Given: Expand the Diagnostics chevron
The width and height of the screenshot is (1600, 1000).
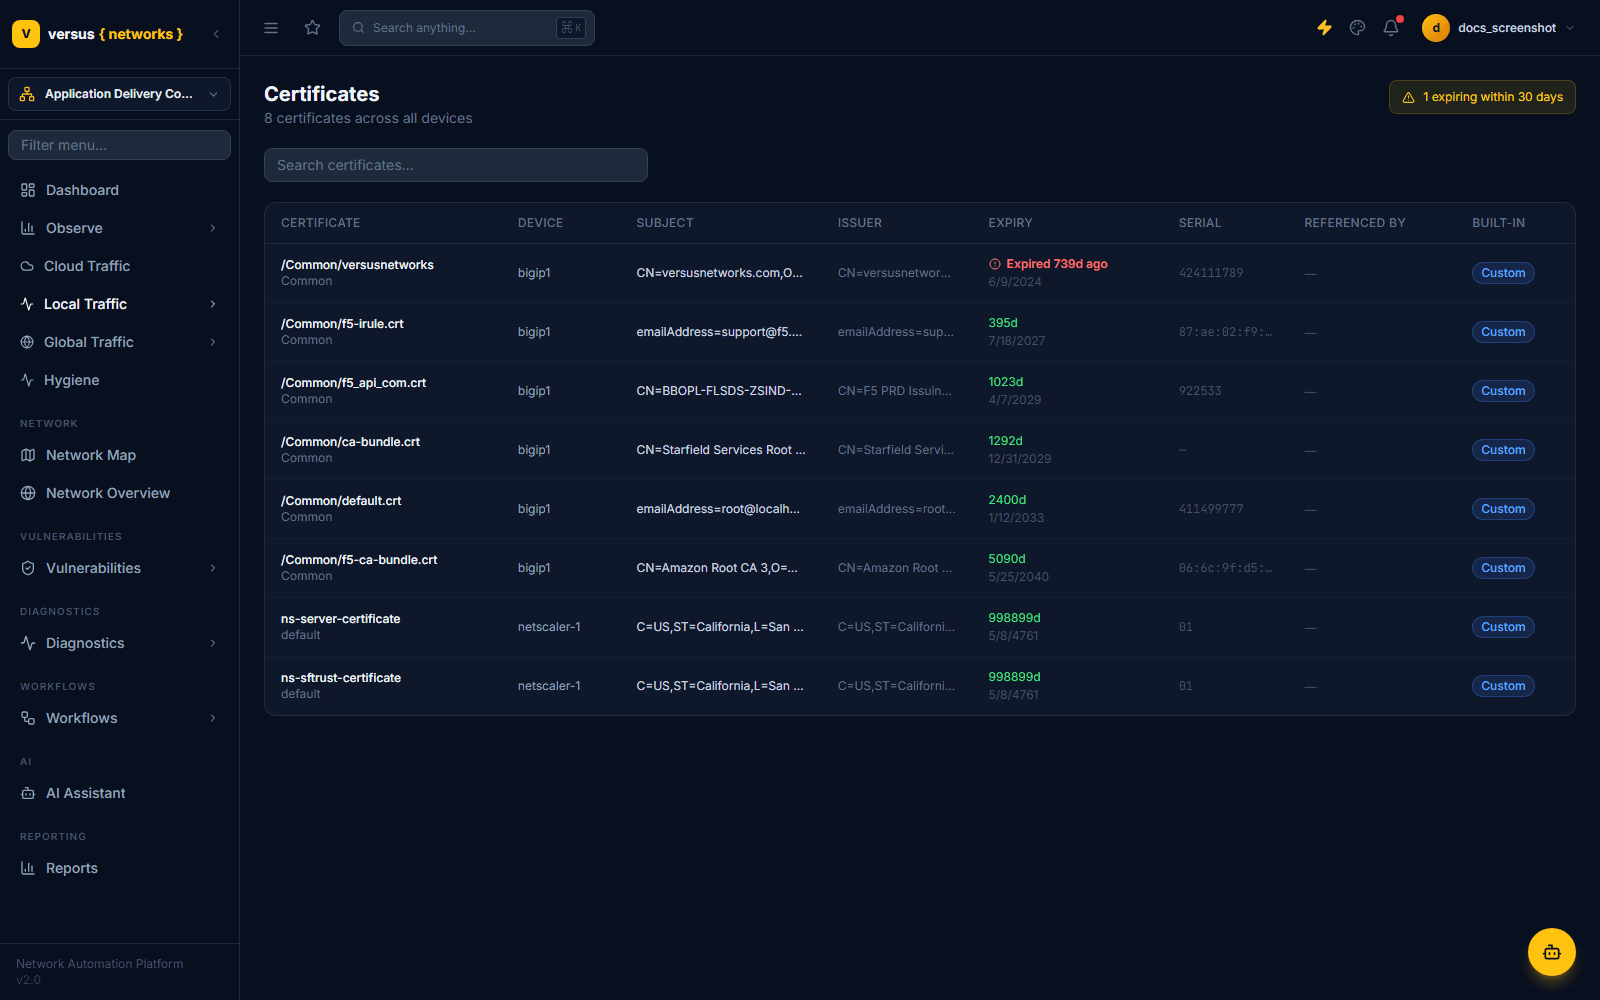Looking at the screenshot, I should [x=213, y=643].
